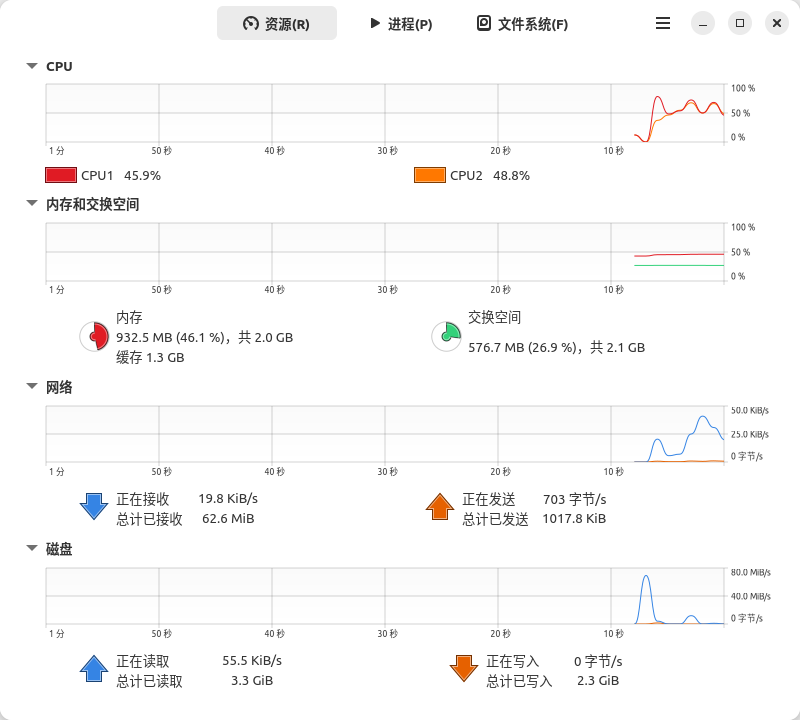
Task: Click the blue network receiving down arrow
Action: click(94, 506)
